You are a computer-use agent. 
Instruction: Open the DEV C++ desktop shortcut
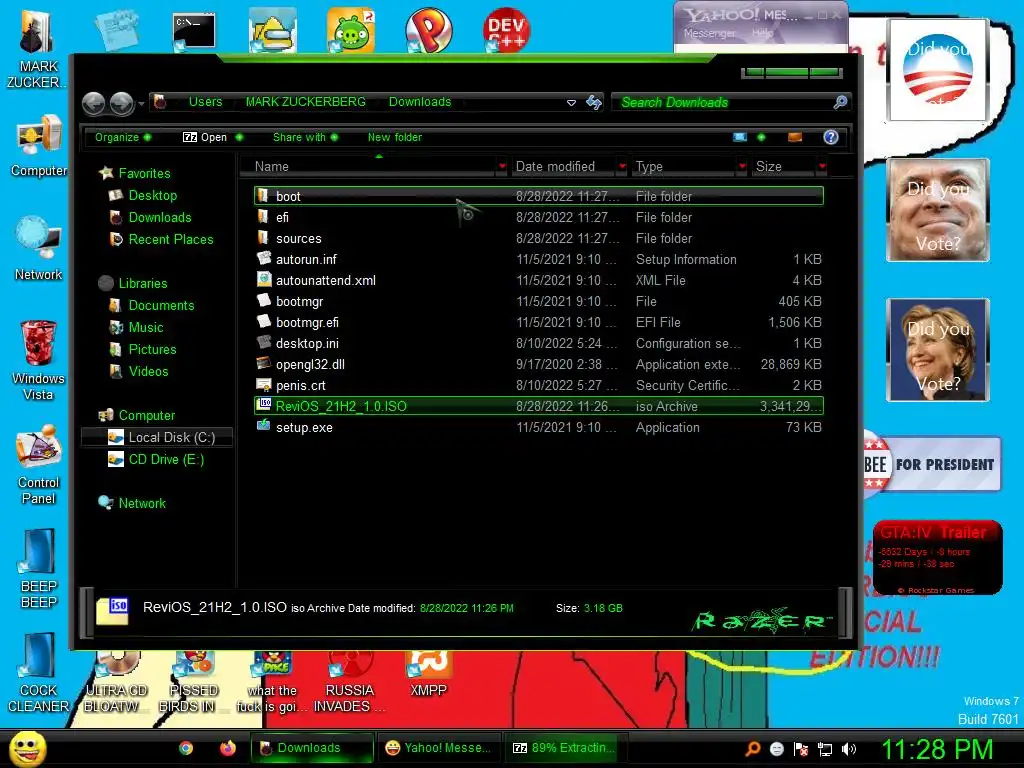point(506,29)
